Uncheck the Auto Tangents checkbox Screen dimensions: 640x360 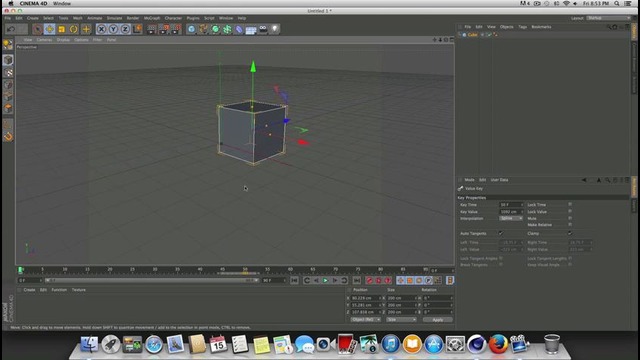(501, 233)
